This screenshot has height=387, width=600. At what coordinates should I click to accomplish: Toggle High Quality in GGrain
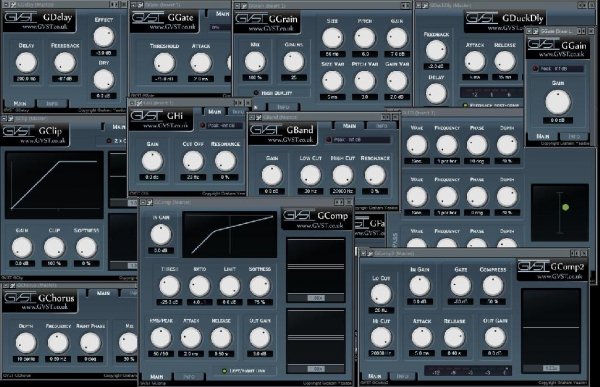click(256, 93)
